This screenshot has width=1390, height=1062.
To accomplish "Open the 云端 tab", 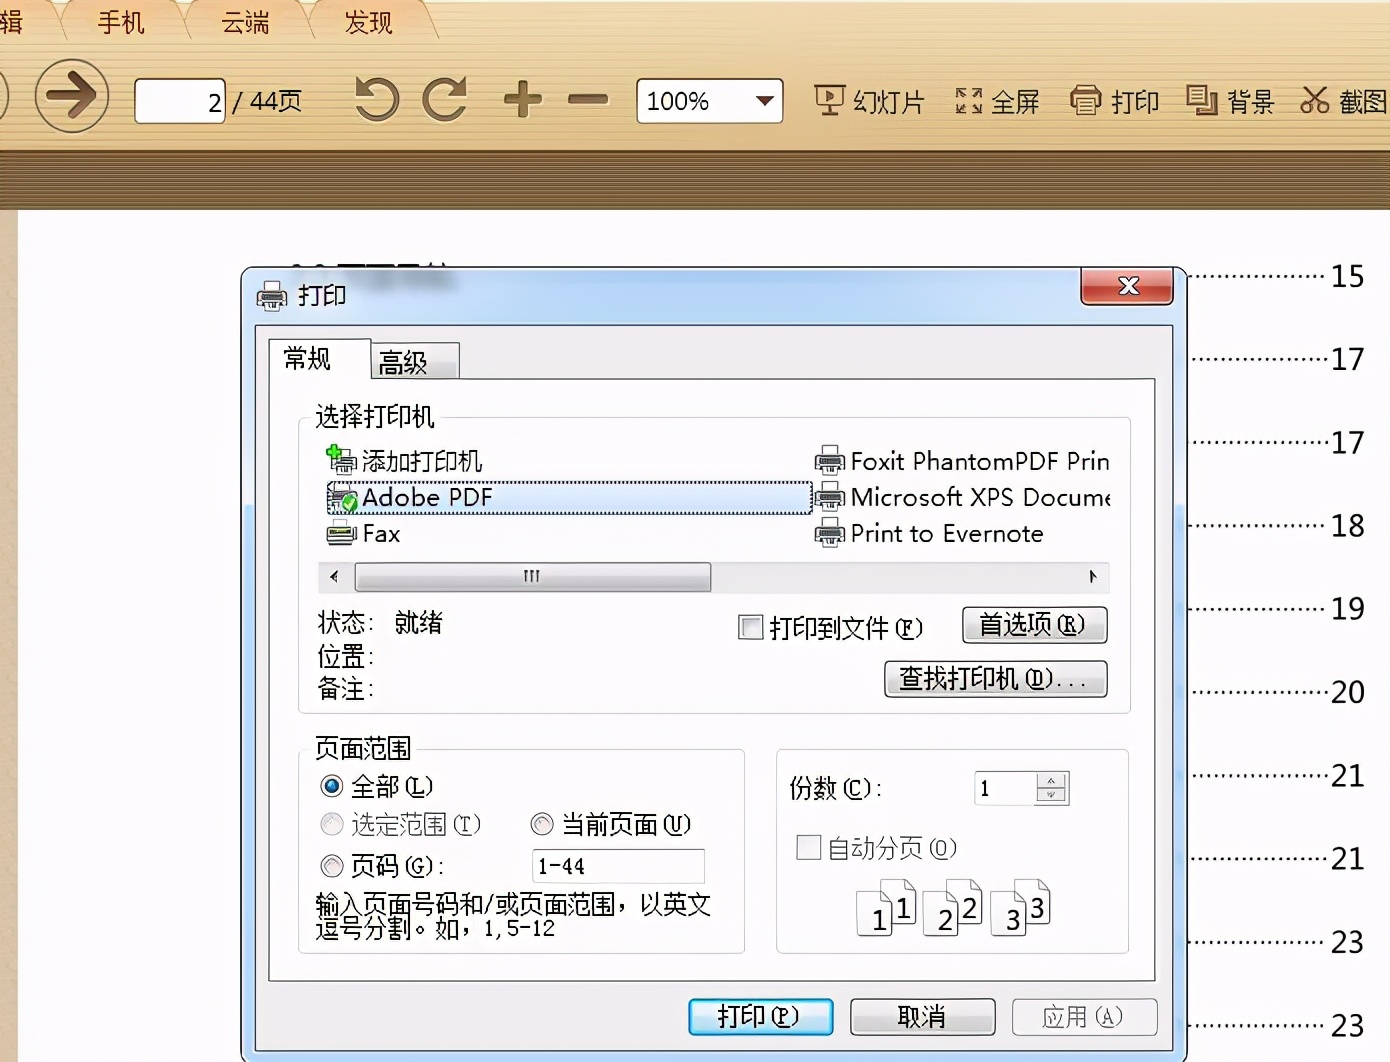I will 243,22.
